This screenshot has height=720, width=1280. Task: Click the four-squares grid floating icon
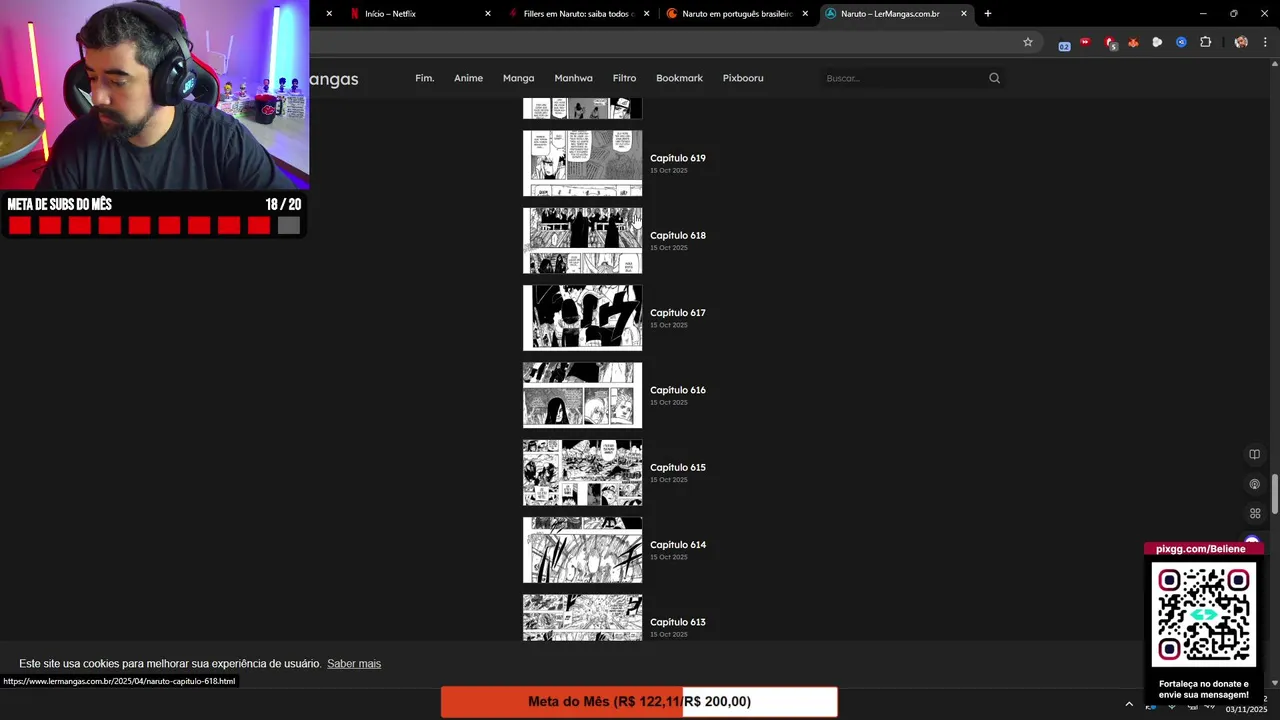[1254, 514]
